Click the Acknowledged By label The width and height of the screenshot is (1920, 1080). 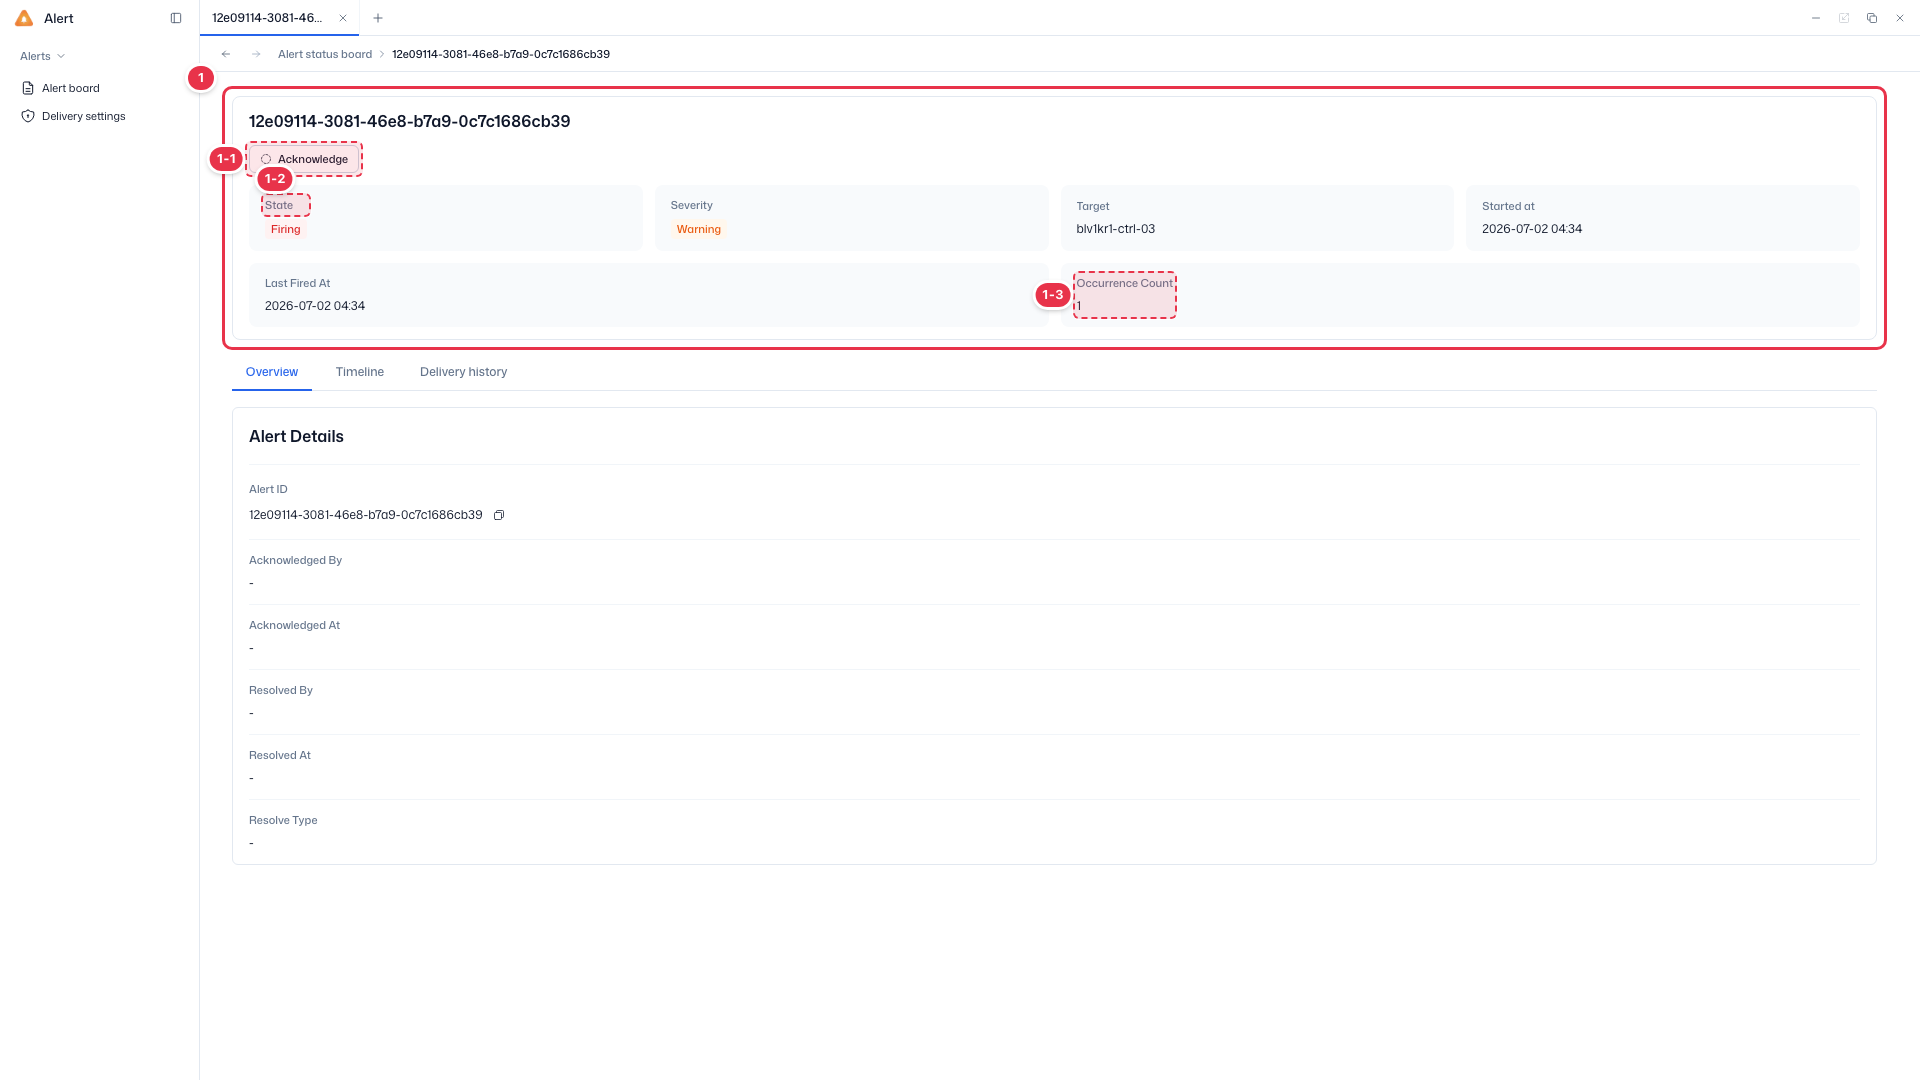[x=295, y=560]
